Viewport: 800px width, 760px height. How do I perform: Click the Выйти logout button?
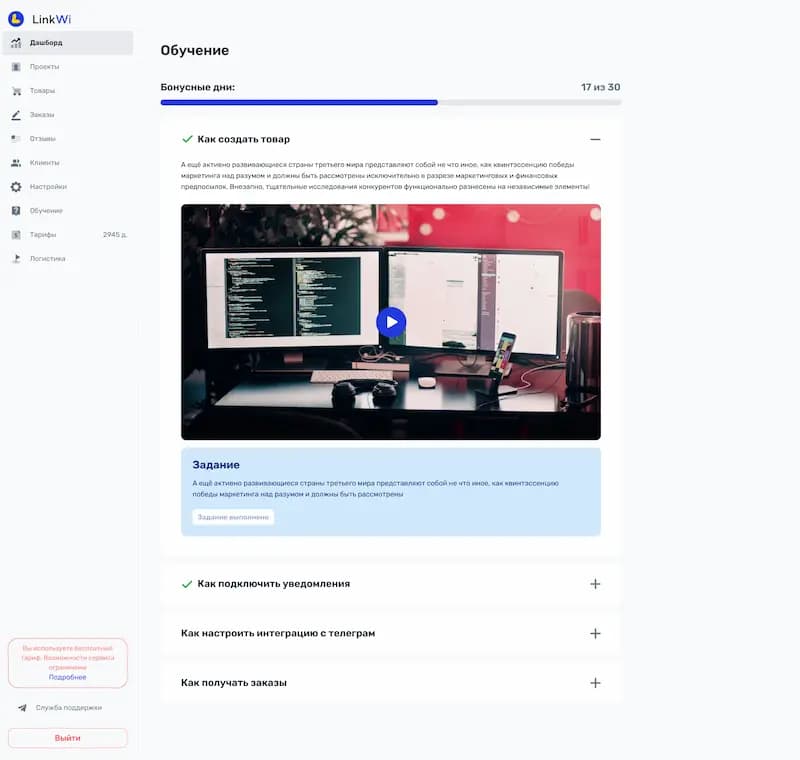coord(68,738)
